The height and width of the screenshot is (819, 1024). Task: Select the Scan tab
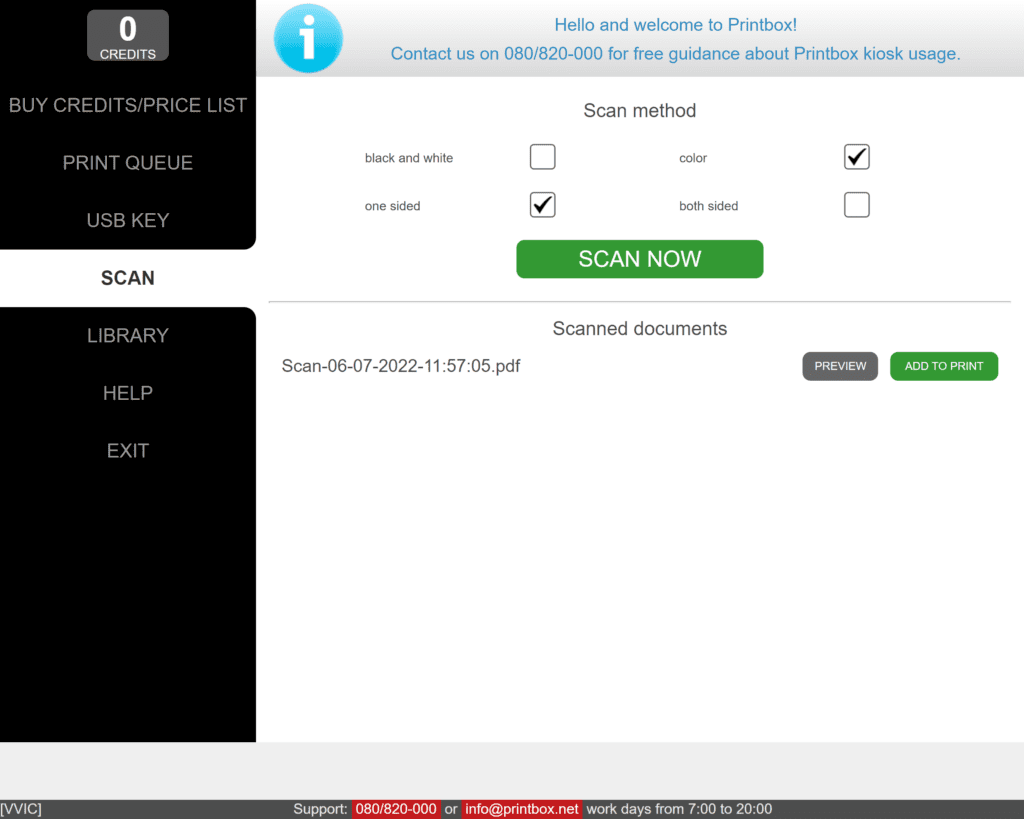coord(128,278)
